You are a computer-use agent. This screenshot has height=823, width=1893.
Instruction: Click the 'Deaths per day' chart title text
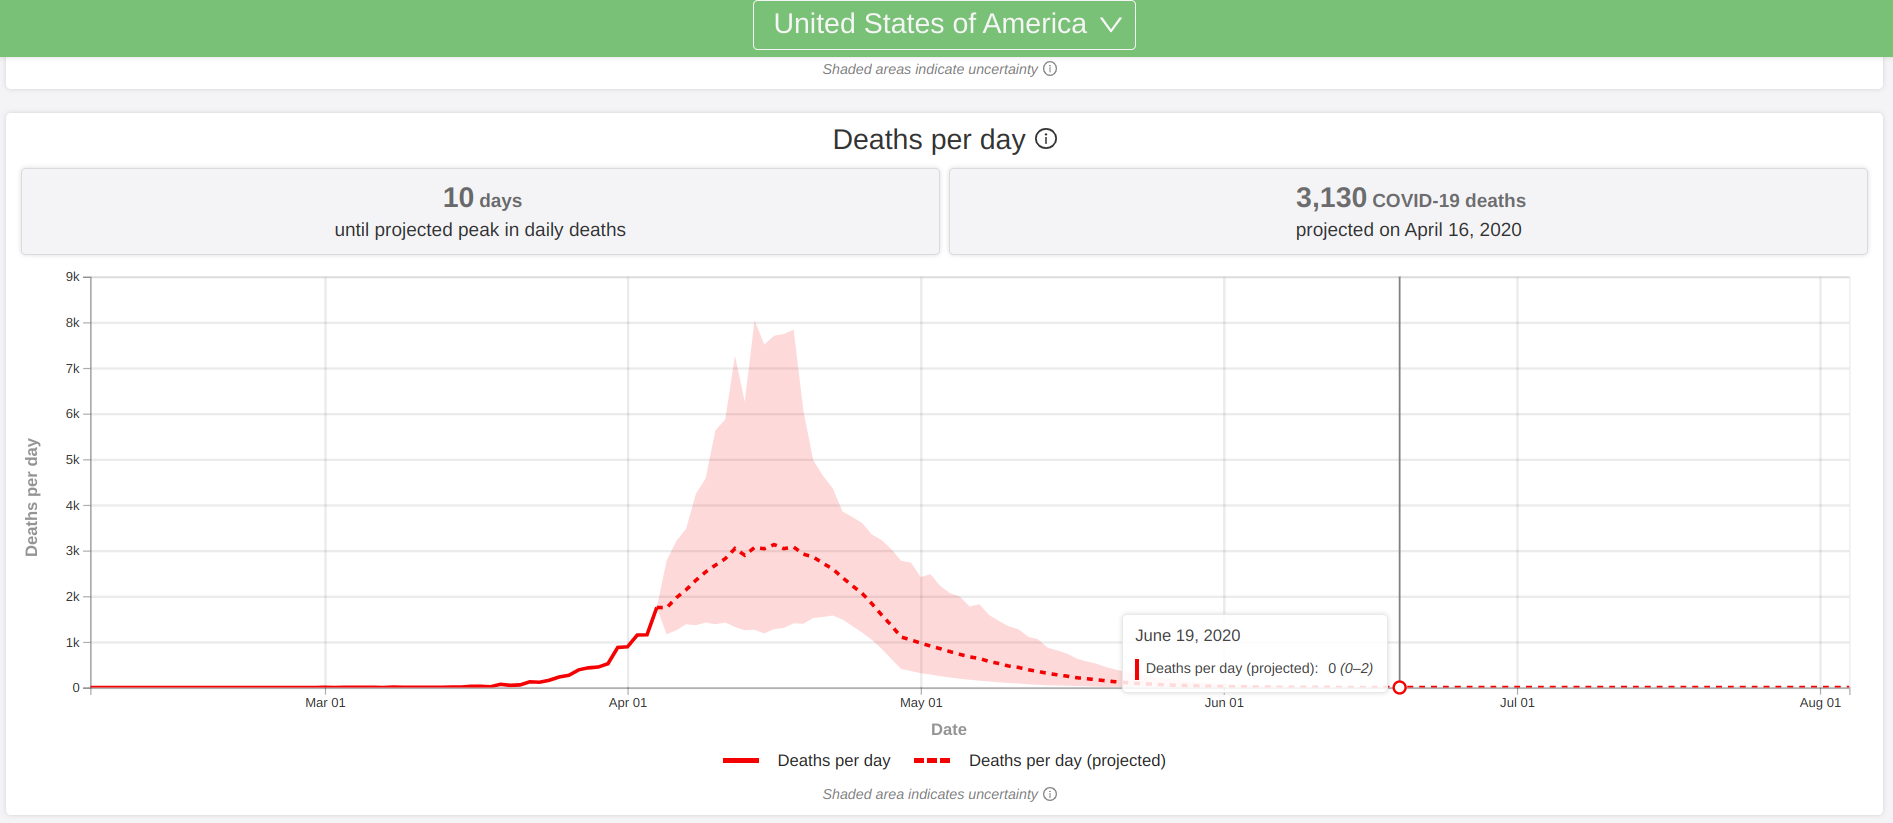(x=929, y=139)
